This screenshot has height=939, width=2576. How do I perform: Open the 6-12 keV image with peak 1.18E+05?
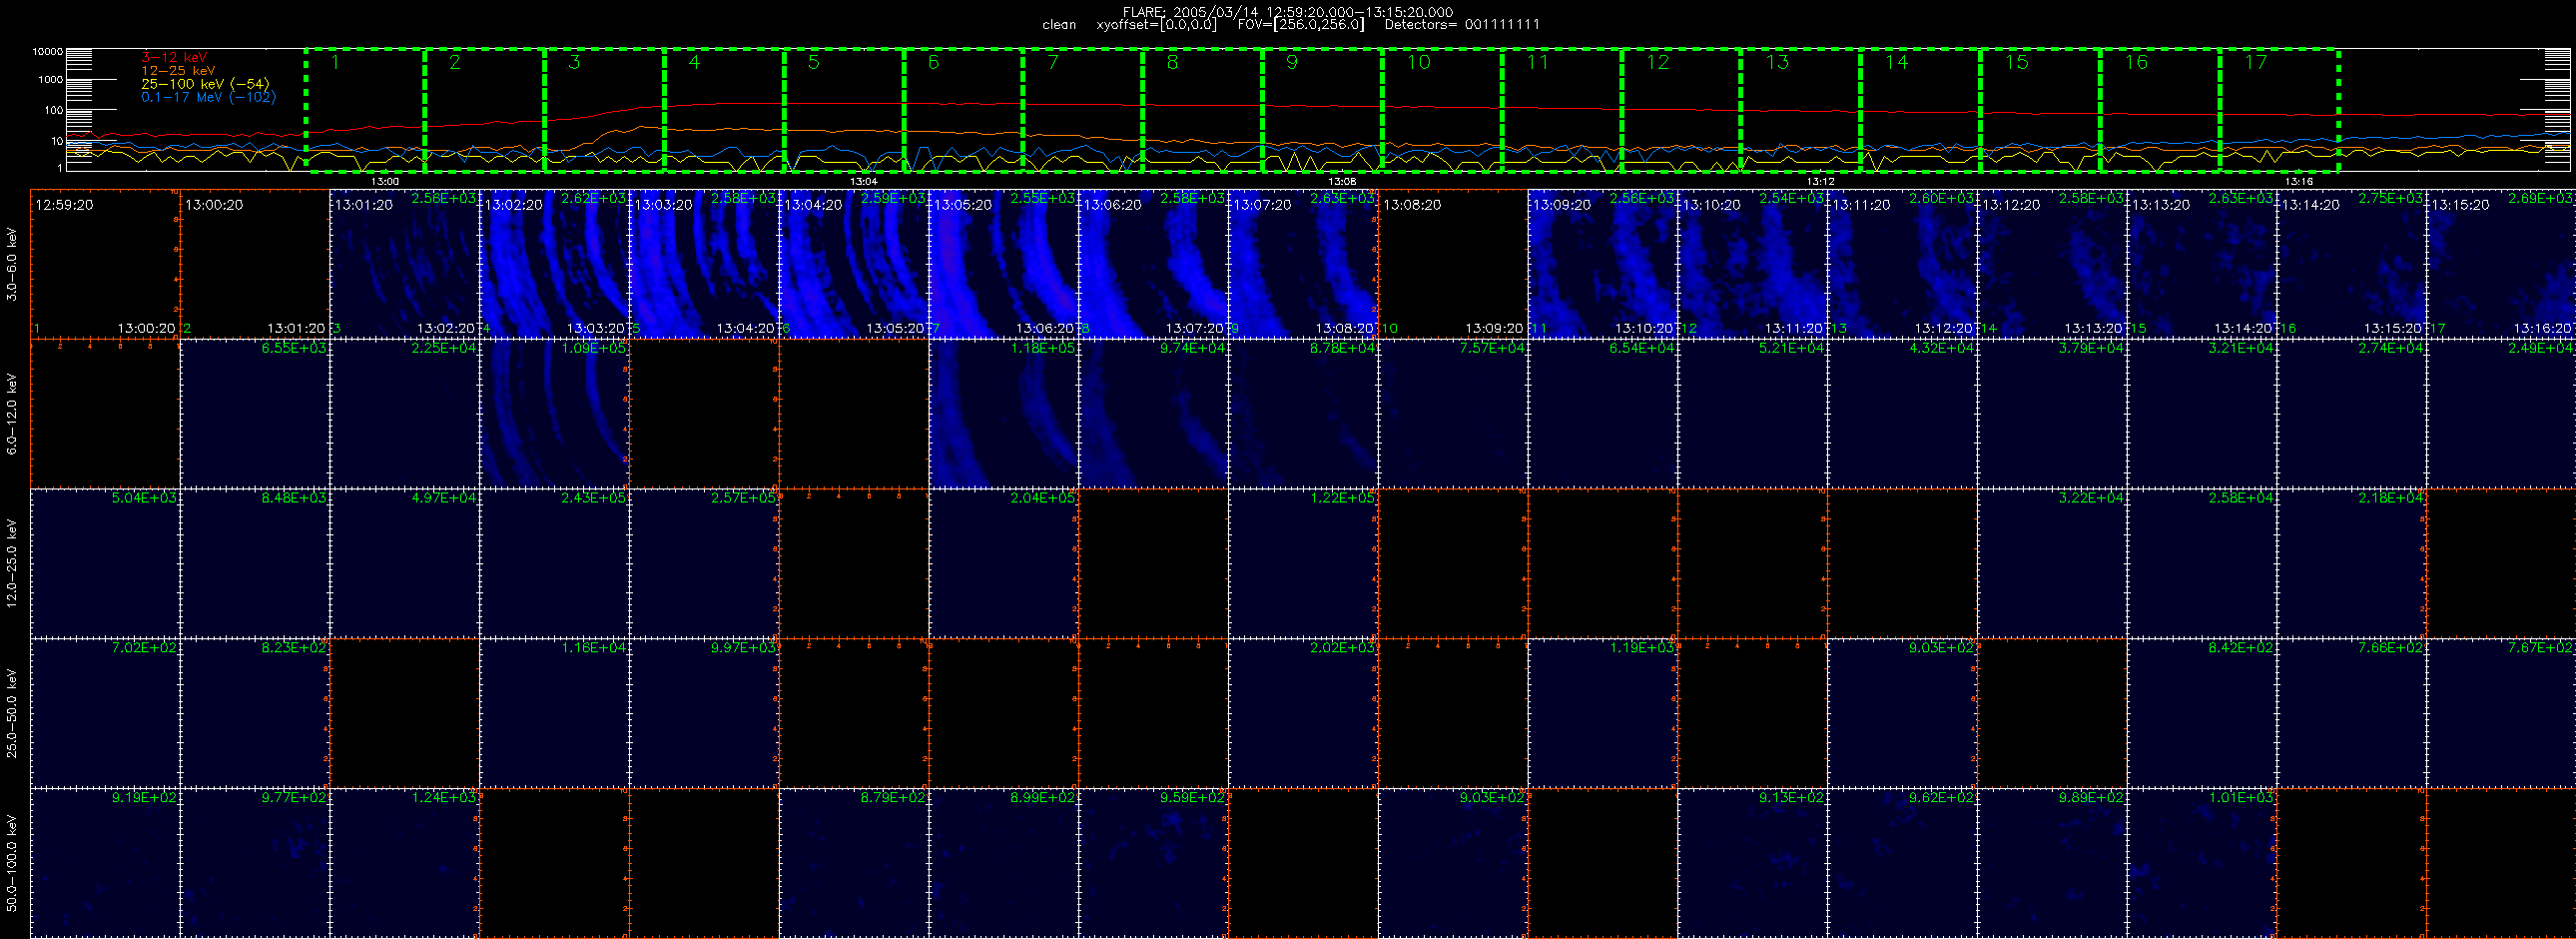(1004, 414)
